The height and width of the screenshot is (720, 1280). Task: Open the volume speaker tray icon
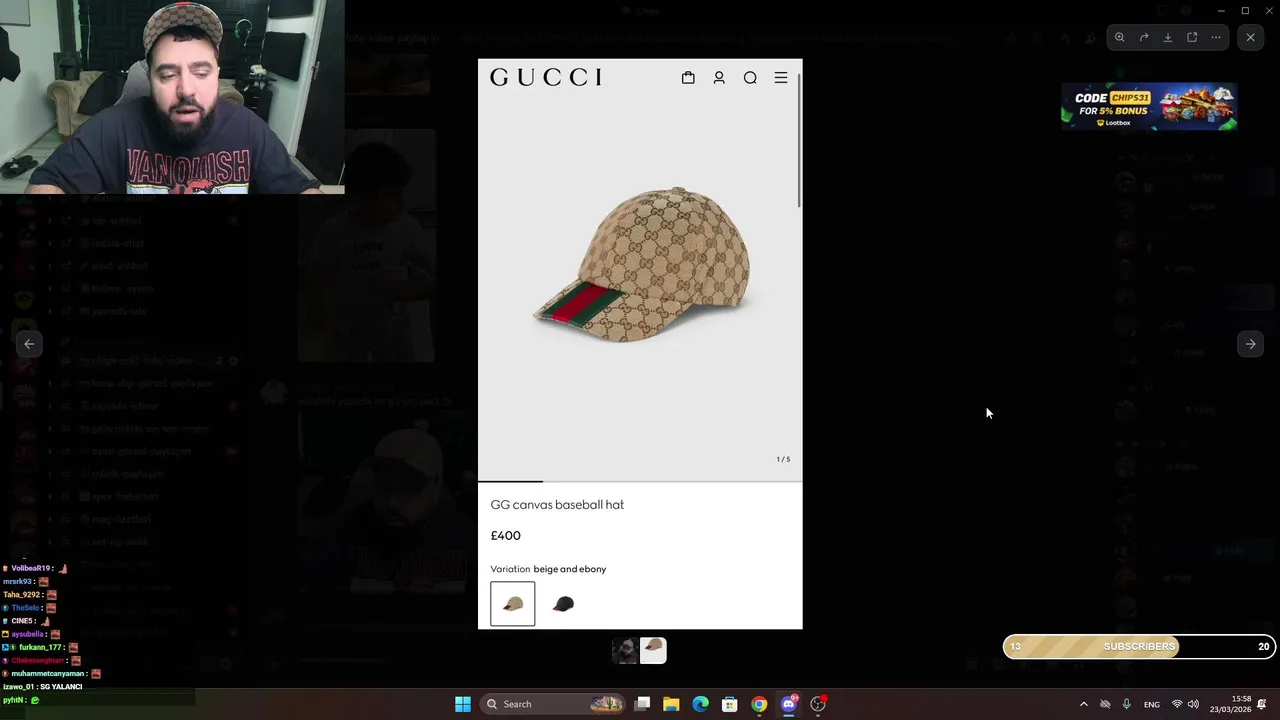[1193, 704]
